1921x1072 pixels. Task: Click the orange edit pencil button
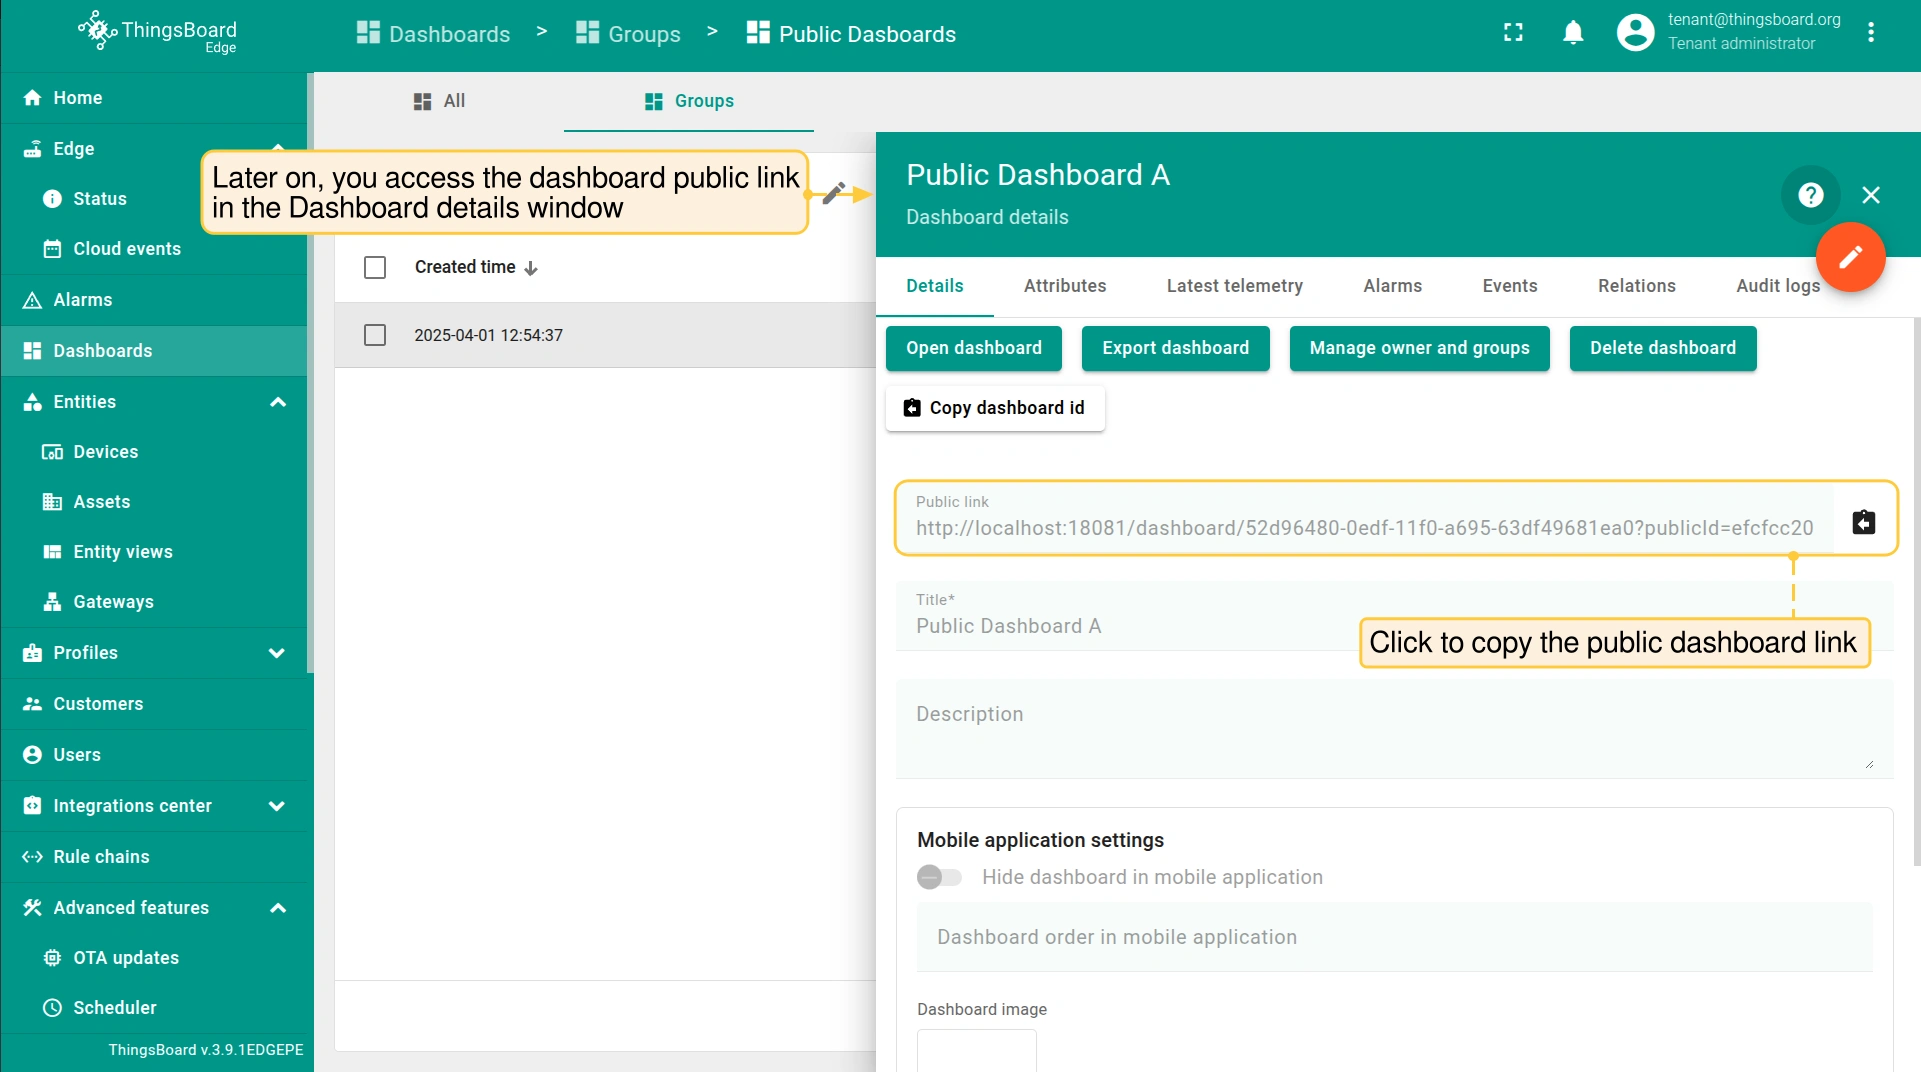[x=1850, y=257]
